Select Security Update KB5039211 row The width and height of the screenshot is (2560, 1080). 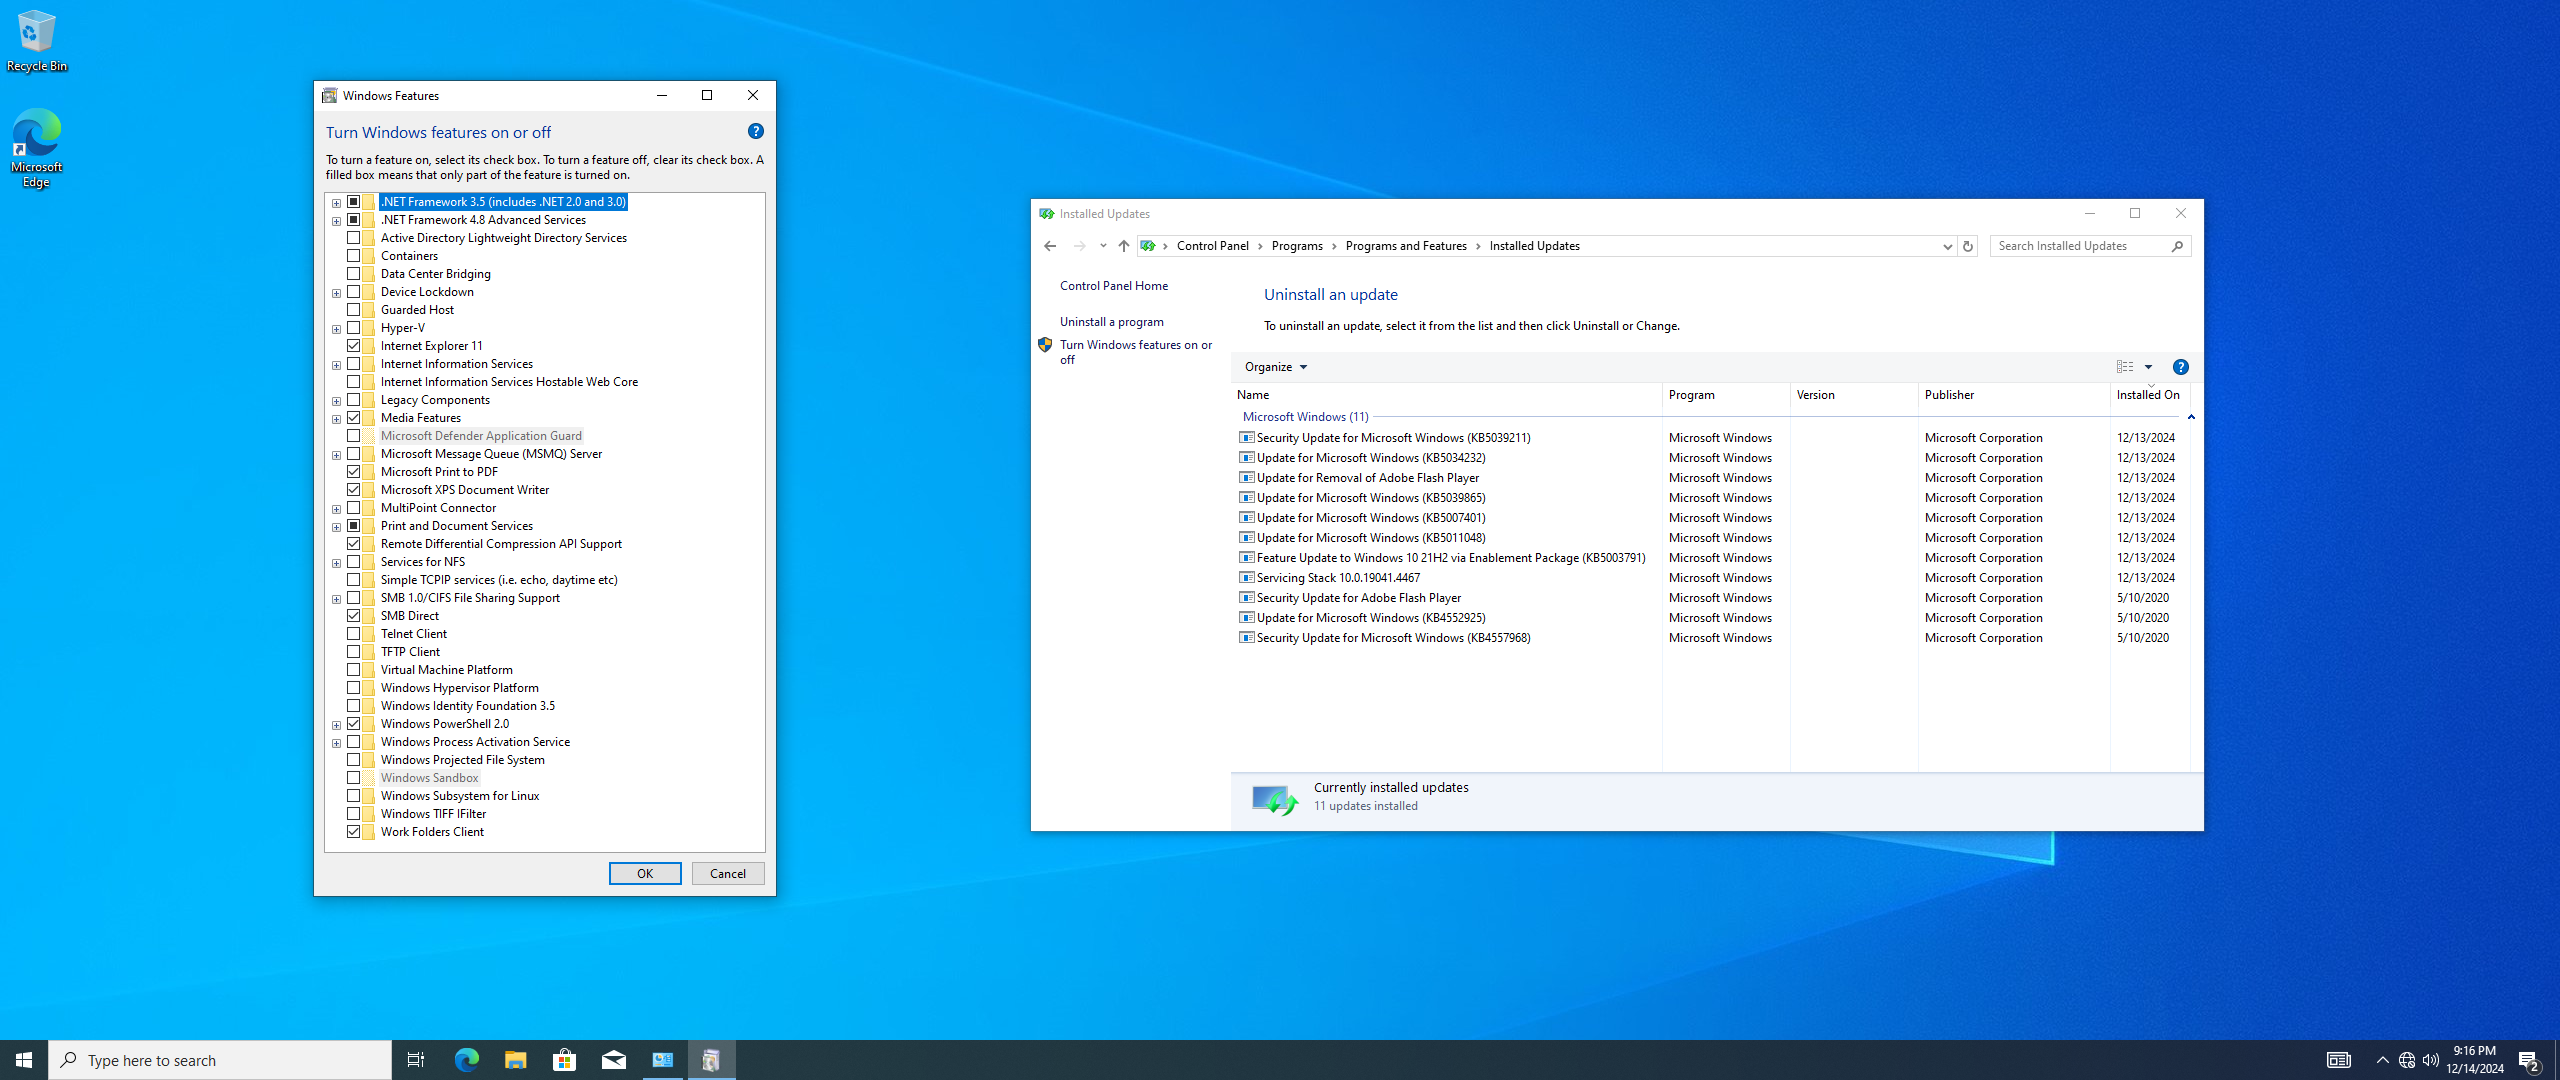1711,438
